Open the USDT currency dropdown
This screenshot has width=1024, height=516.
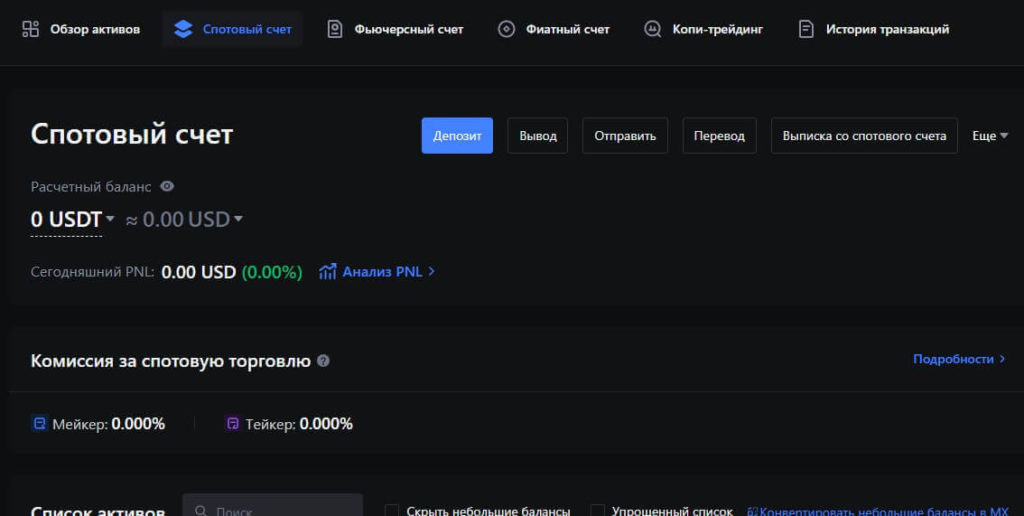(110, 219)
